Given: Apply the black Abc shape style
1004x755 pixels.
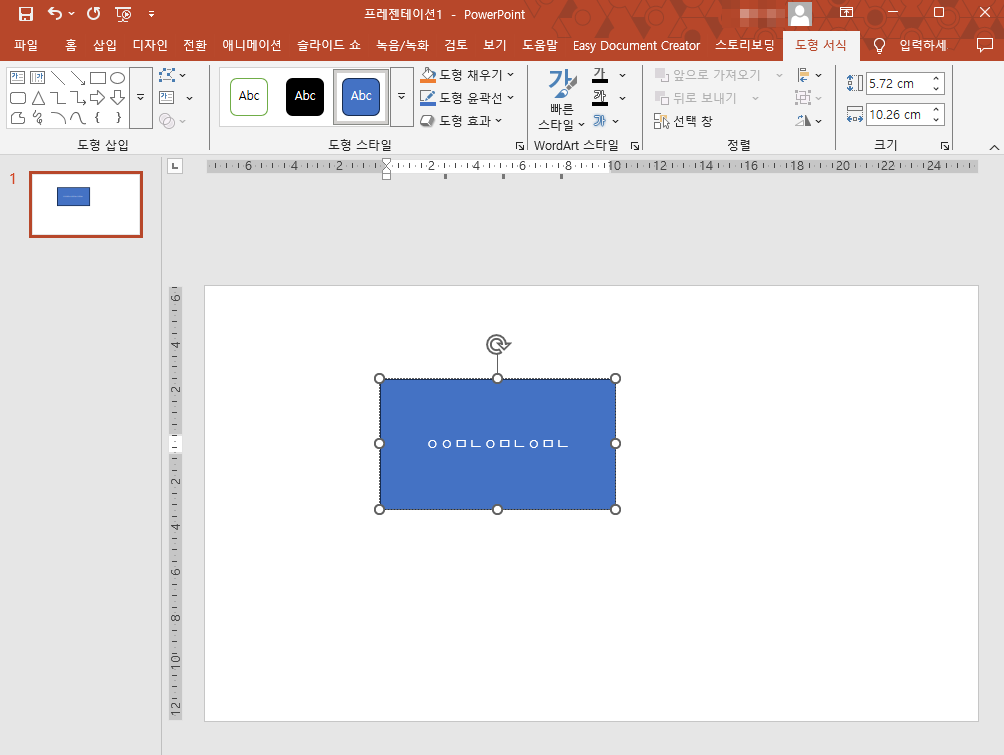Looking at the screenshot, I should tap(305, 97).
